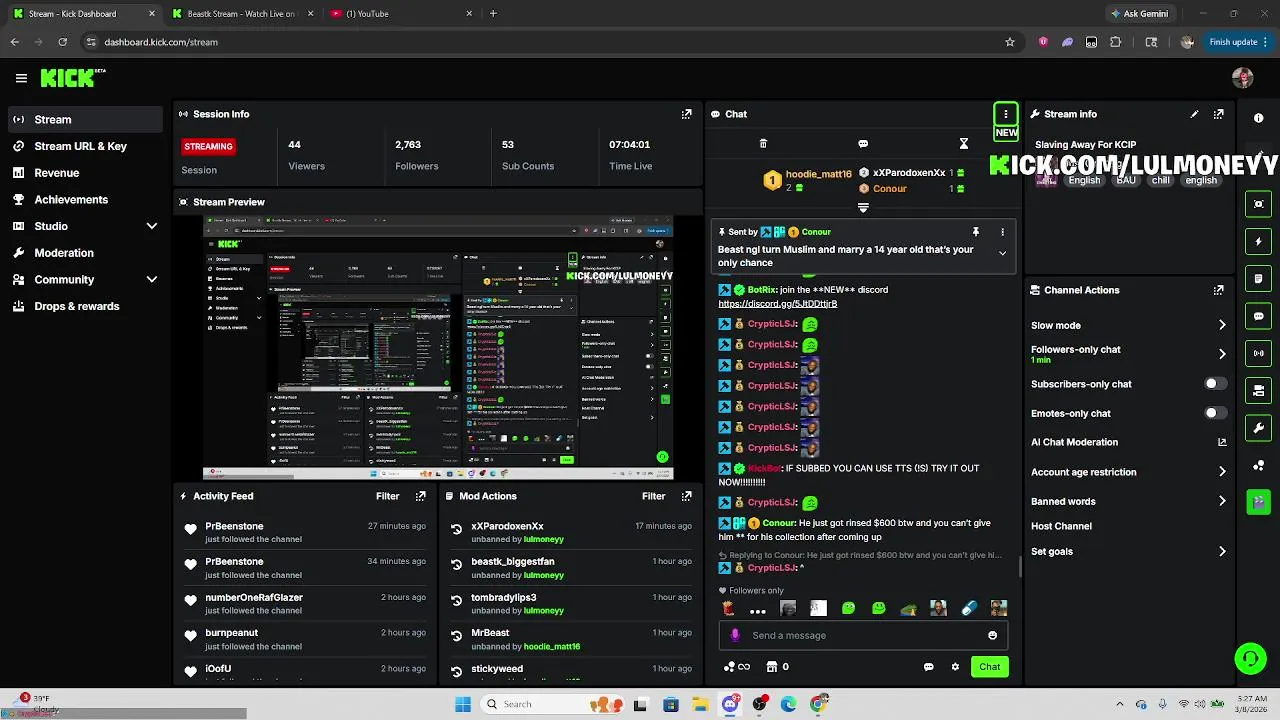The width and height of the screenshot is (1280, 720).
Task: Open the emoji picker in message box
Action: click(x=992, y=635)
